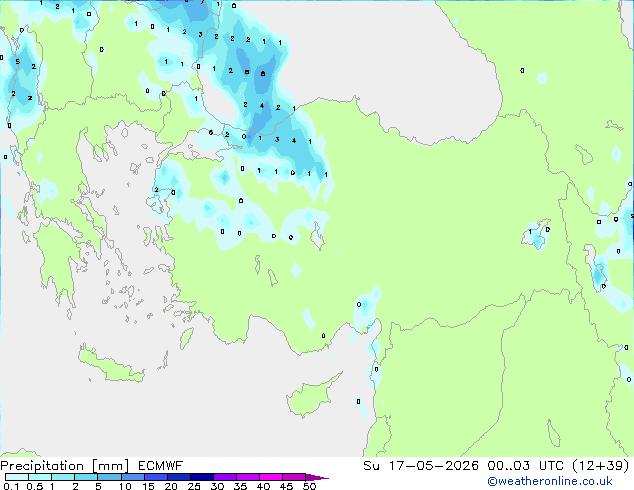Click the 25–30 mm navy legend swatch
Viewport: 634px width, 490px height.
click(x=201, y=477)
